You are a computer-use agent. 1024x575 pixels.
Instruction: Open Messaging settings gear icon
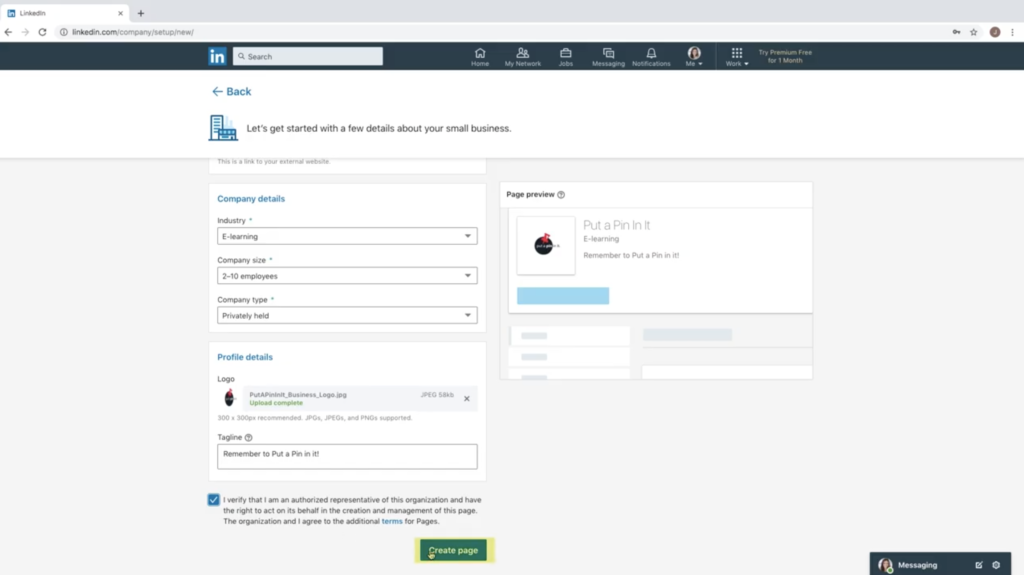tap(996, 565)
